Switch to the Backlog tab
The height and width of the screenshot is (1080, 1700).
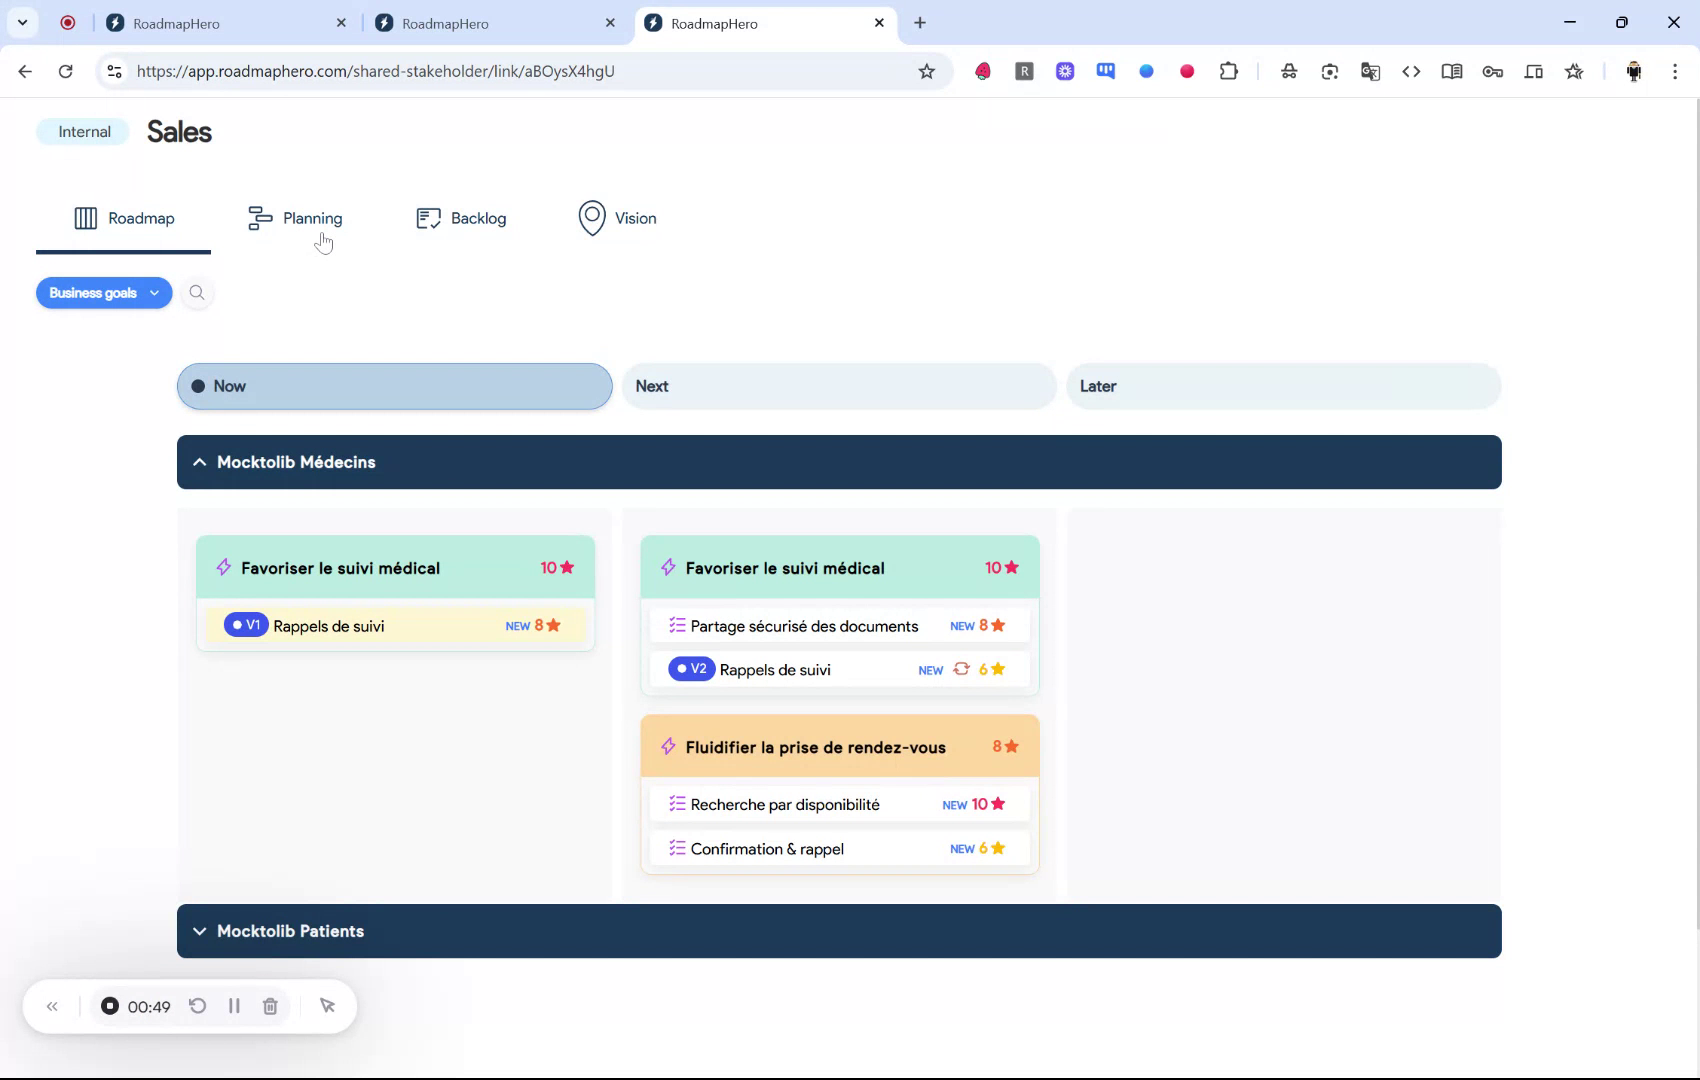(461, 218)
